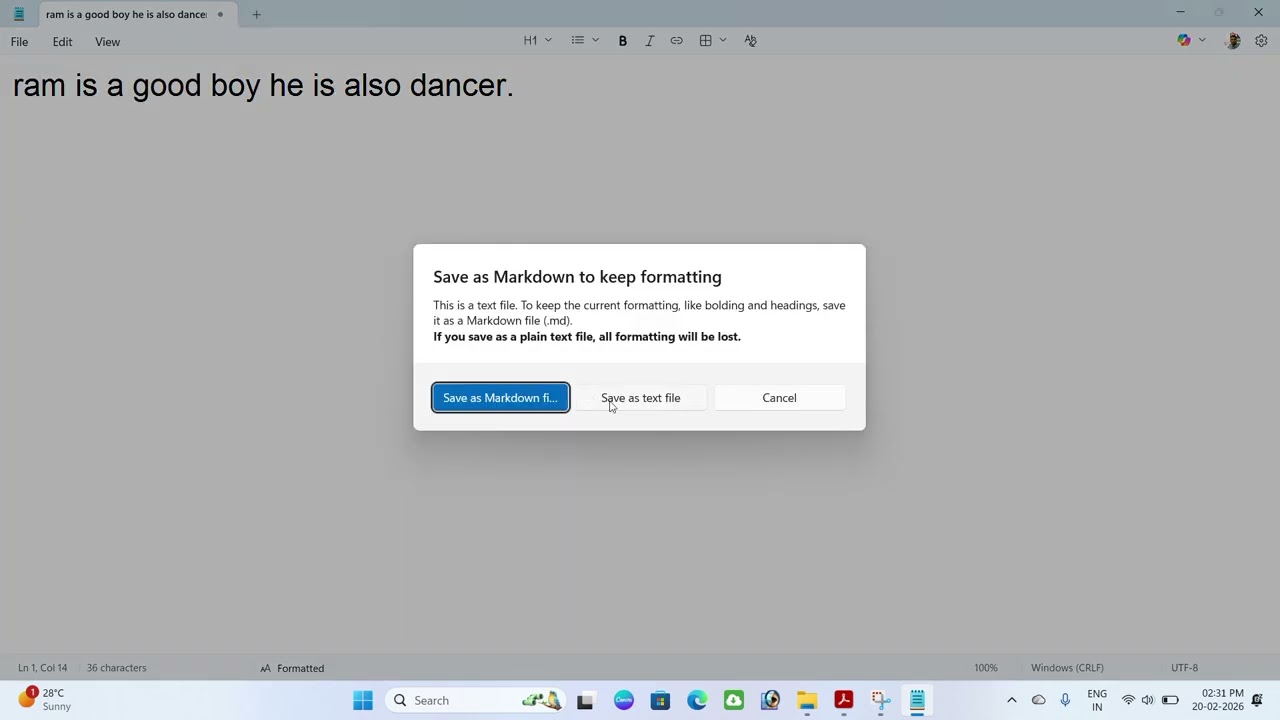Open the green download app in taskbar
This screenshot has height=720, width=1280.
point(734,700)
